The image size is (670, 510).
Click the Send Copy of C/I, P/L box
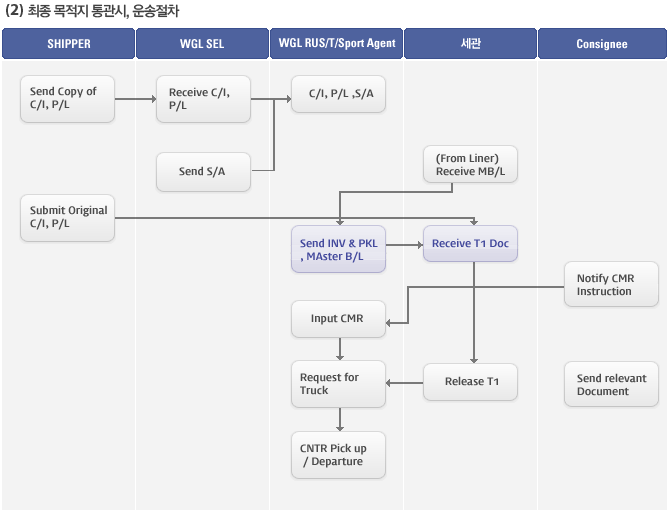click(68, 99)
